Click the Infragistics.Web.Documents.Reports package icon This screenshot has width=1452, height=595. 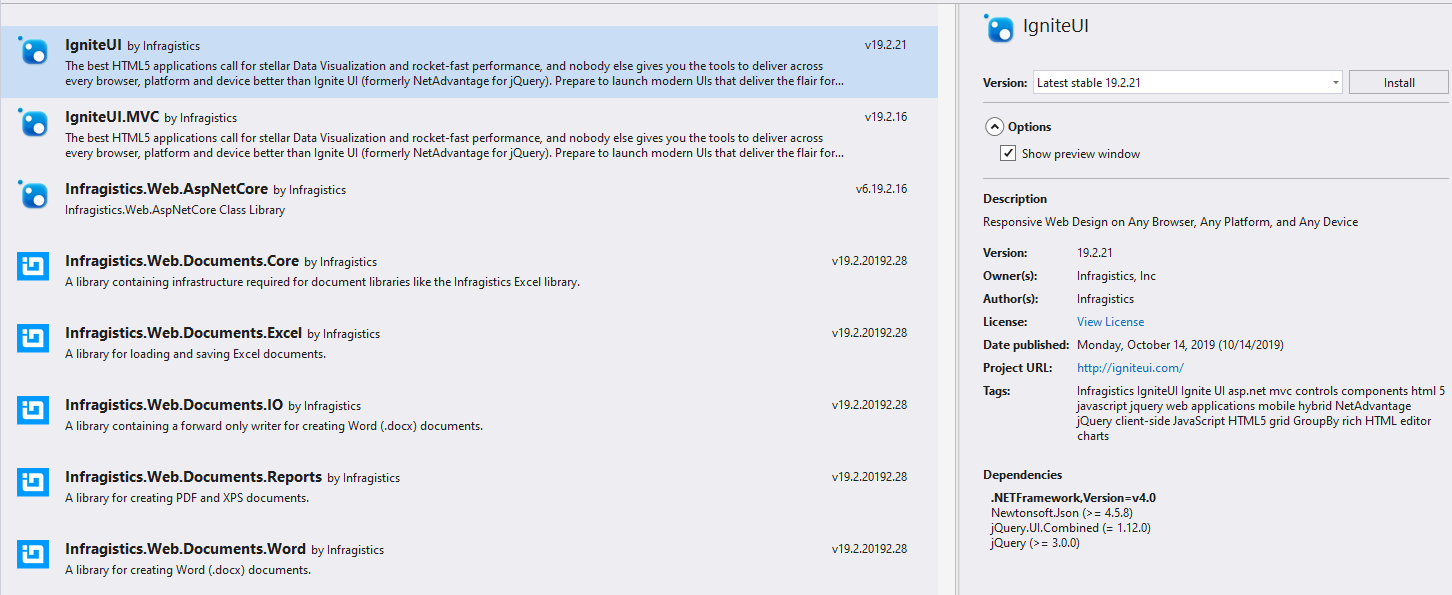(x=33, y=482)
